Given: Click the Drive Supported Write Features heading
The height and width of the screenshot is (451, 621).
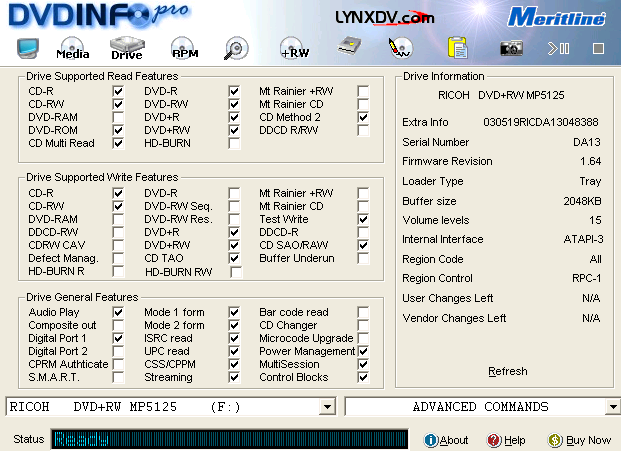Looking at the screenshot, I should 102,177.
